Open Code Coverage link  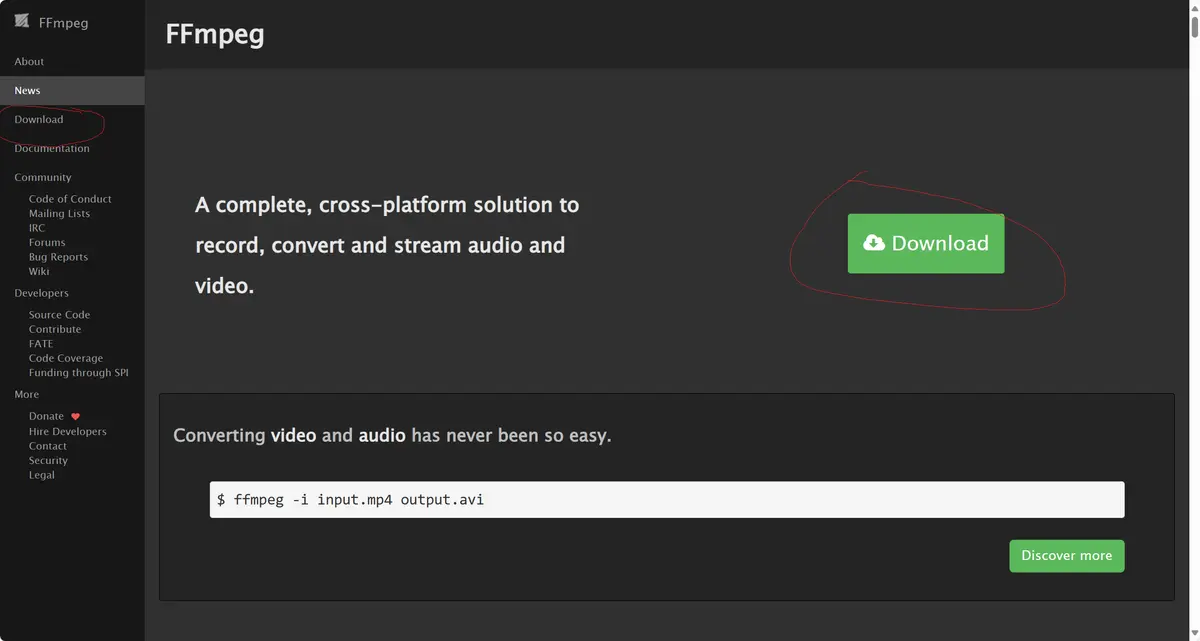pos(66,358)
